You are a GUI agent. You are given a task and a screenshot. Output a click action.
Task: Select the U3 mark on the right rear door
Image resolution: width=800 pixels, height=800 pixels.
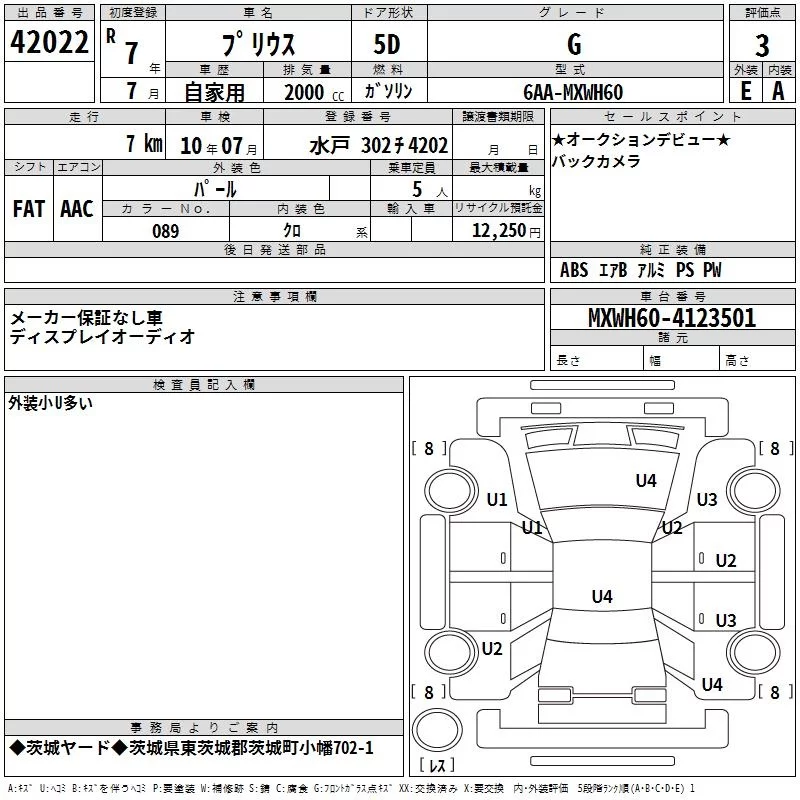(726, 620)
